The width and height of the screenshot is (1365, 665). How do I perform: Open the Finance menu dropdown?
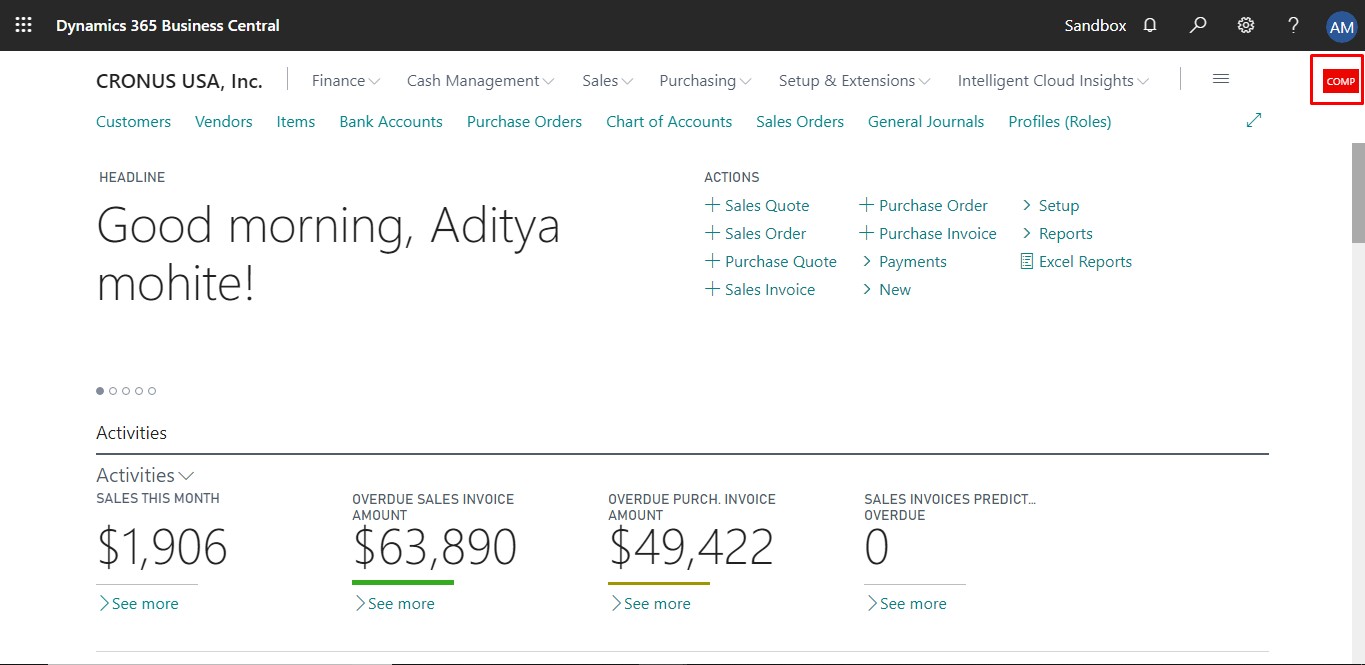(x=346, y=81)
